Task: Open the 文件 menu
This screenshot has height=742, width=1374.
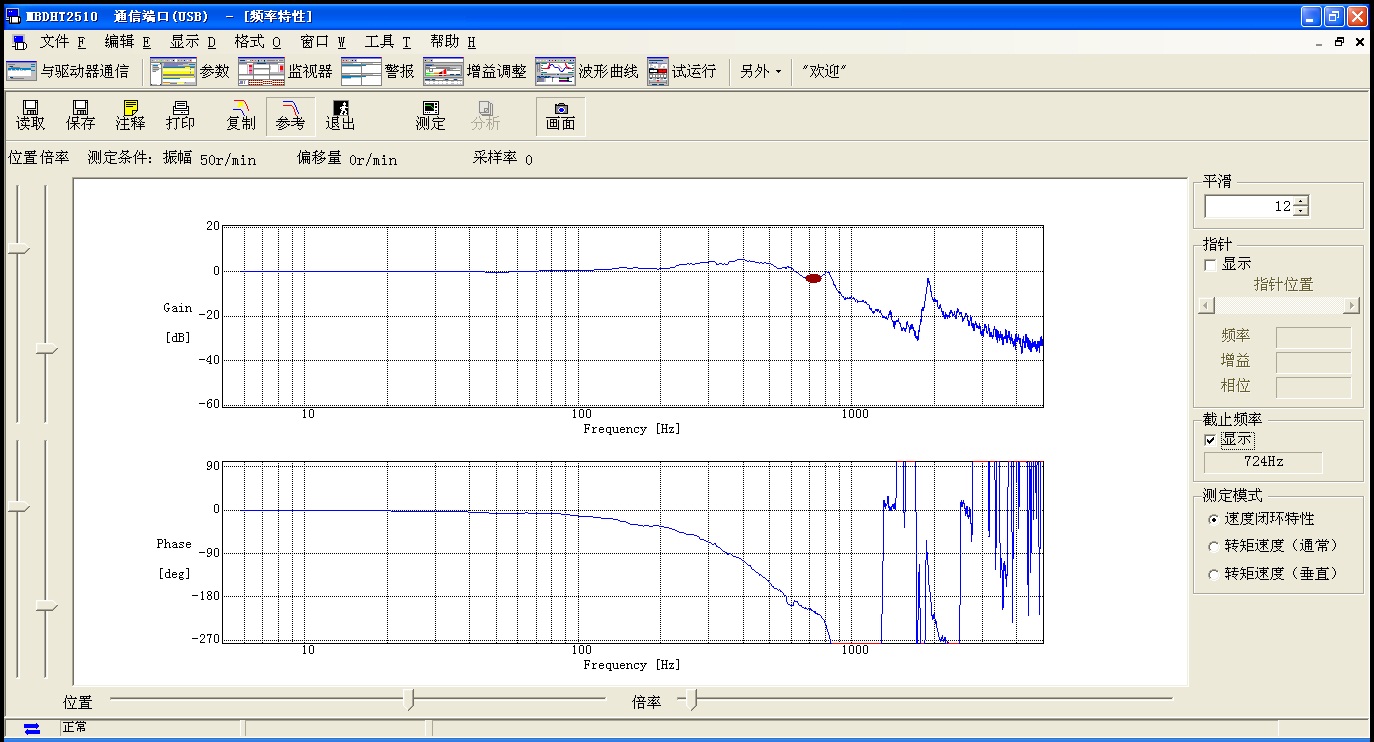Action: tap(62, 42)
